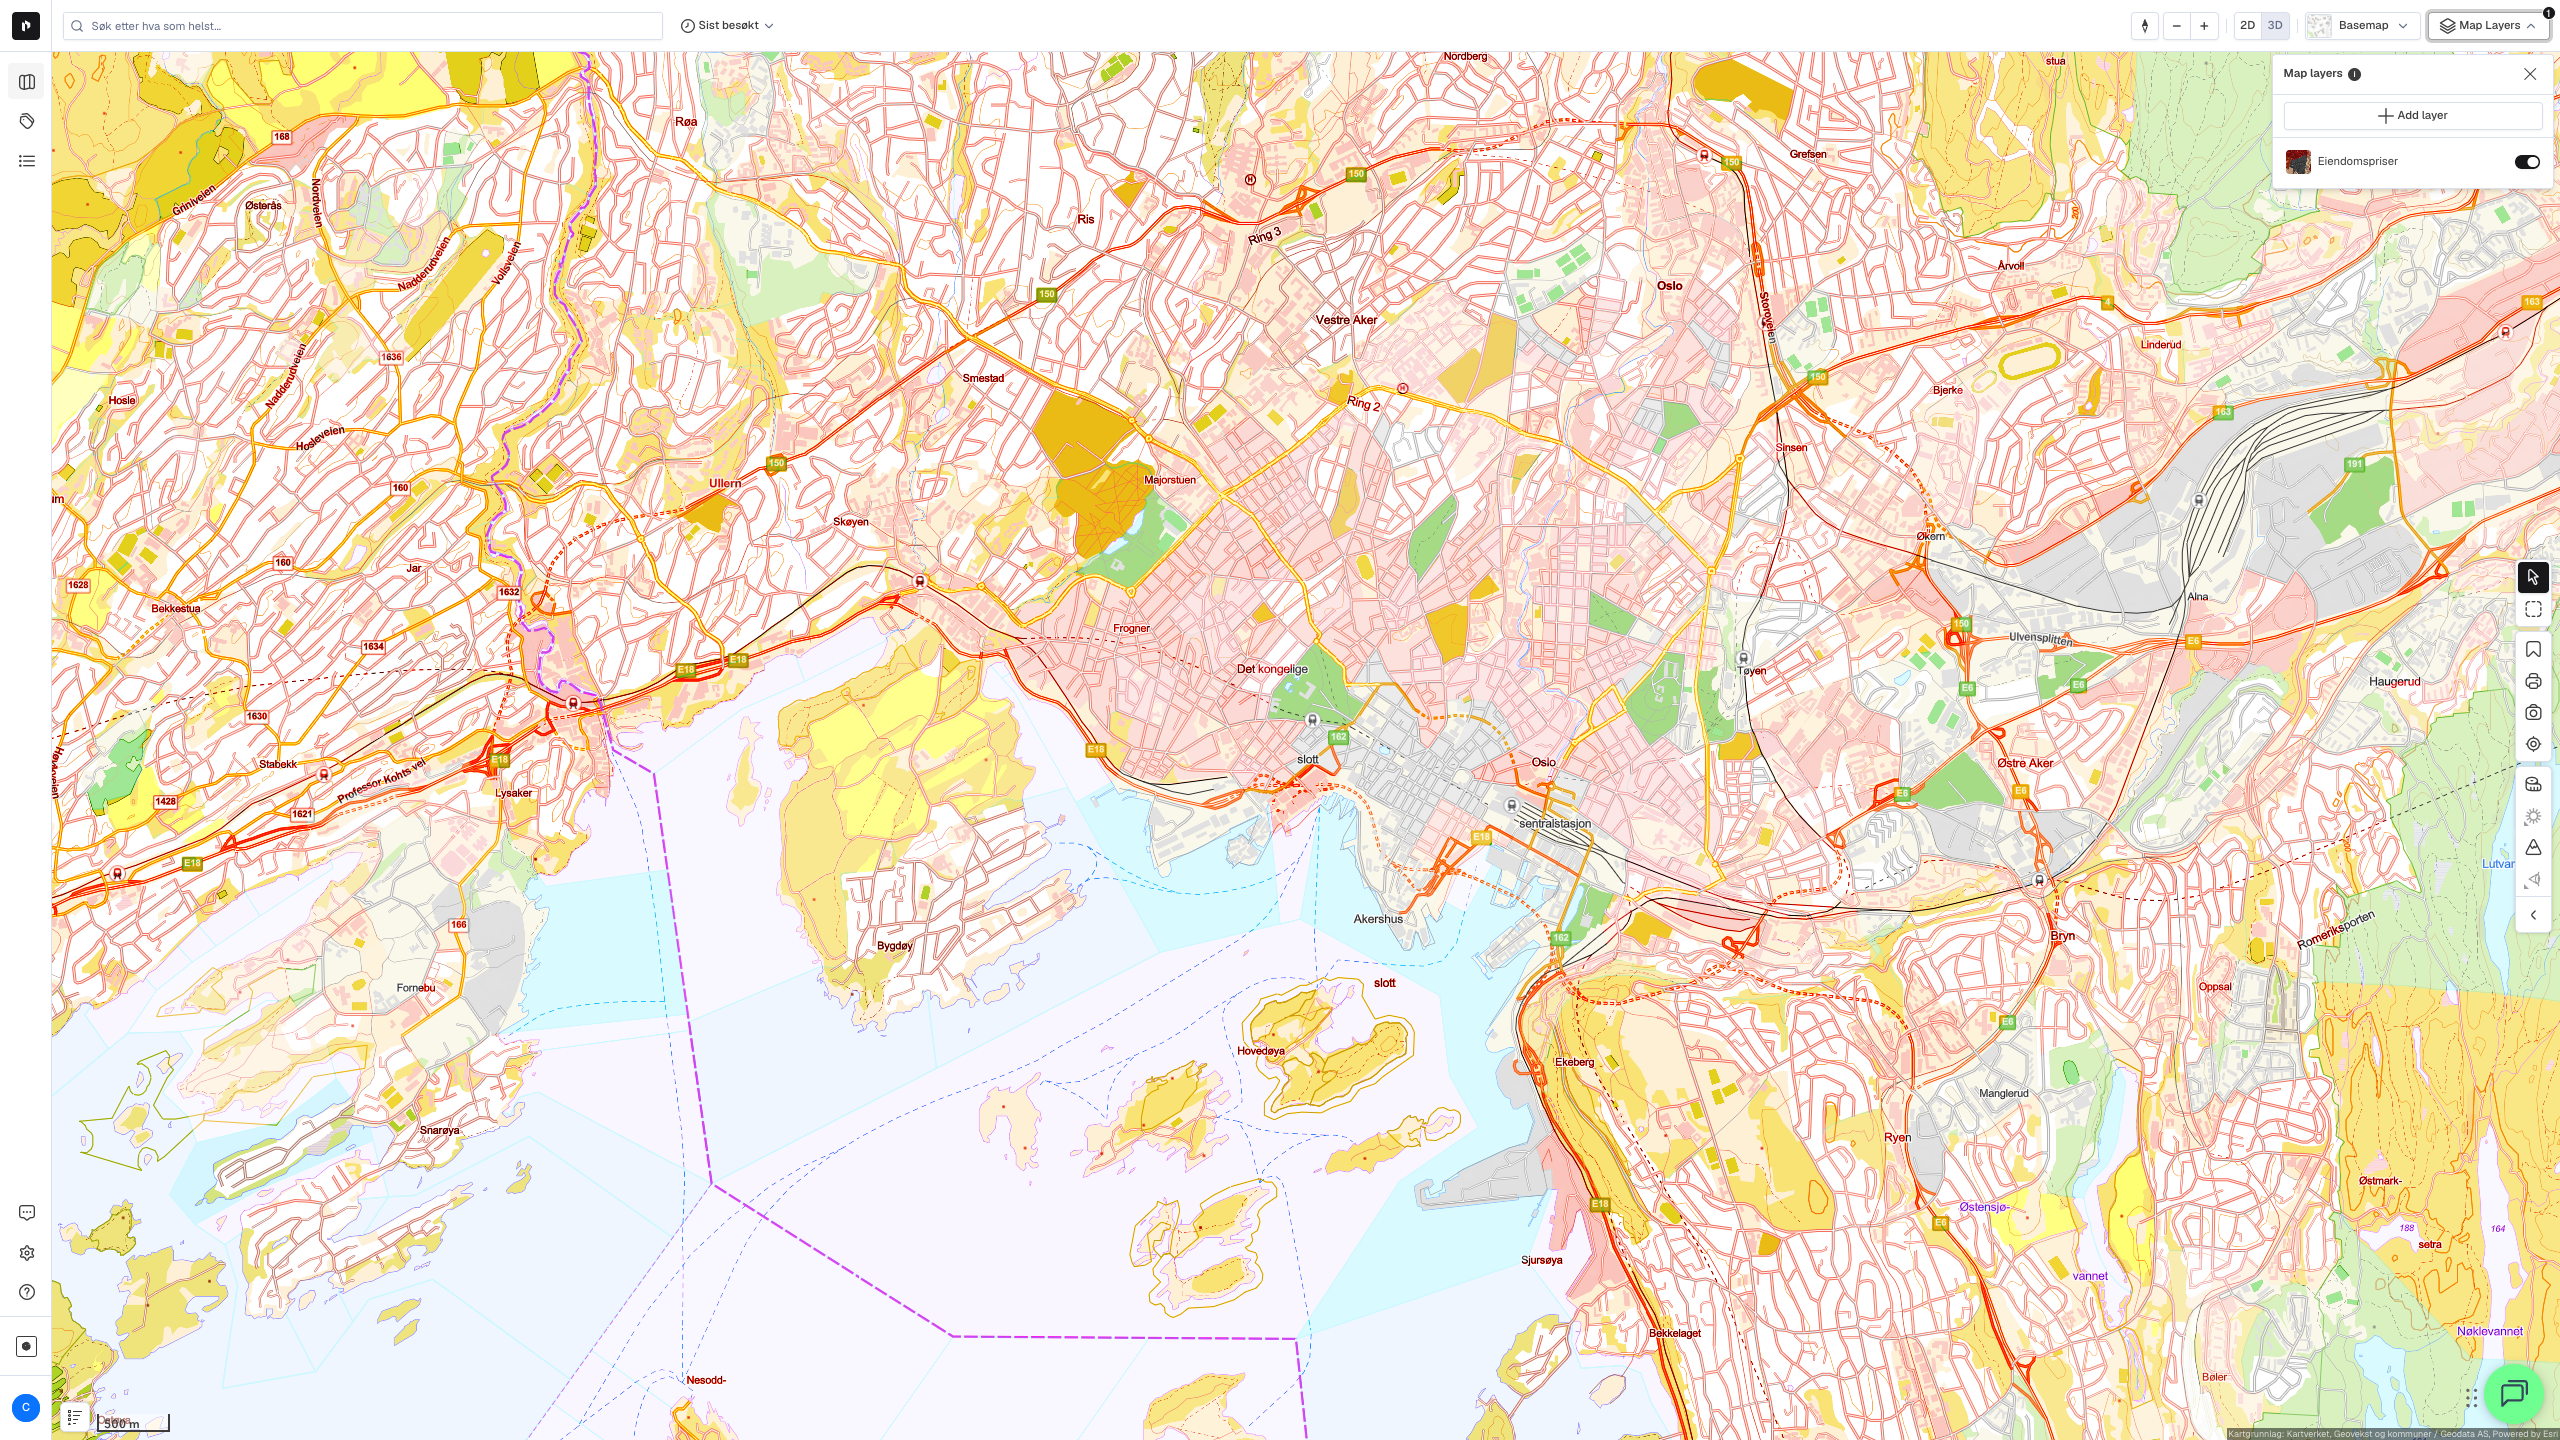Screen dimensions: 2560x1440
Task: Select the rectangle selection tool
Action: click(2533, 609)
